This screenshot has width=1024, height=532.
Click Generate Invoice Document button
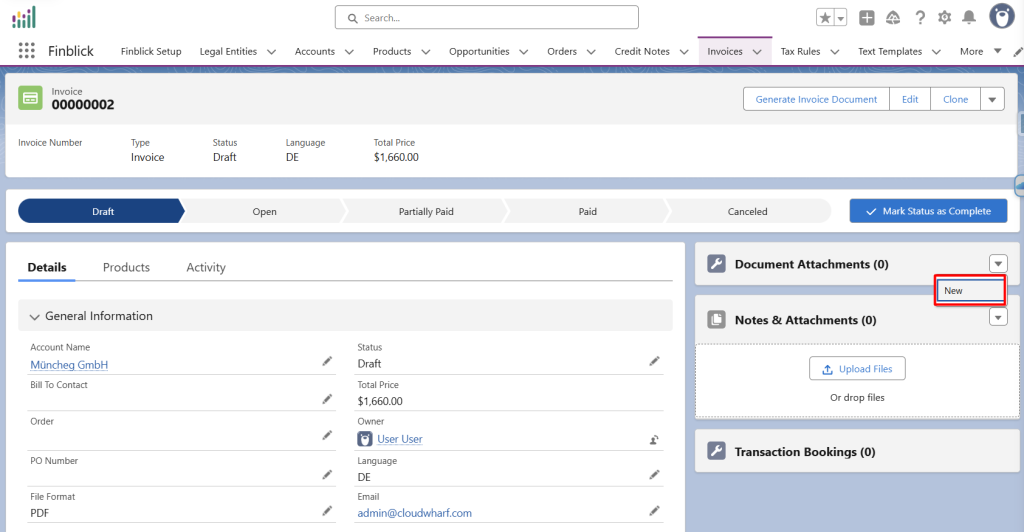tap(816, 99)
